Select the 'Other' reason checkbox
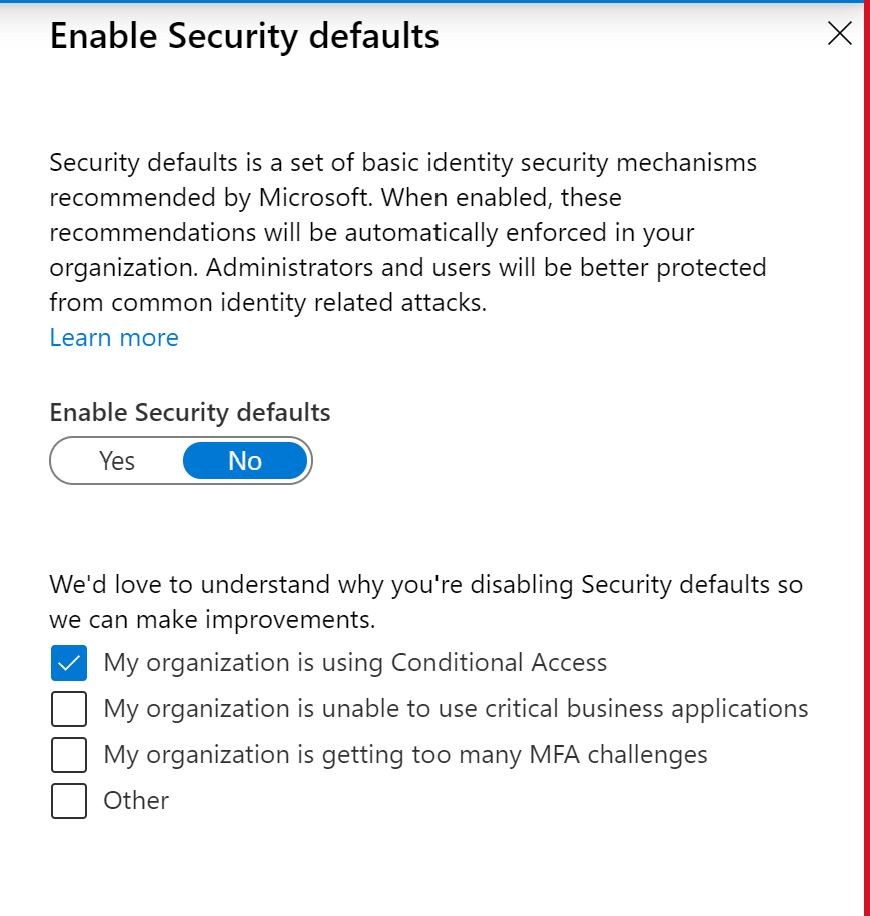Screen dimensions: 870x916 tap(67, 800)
